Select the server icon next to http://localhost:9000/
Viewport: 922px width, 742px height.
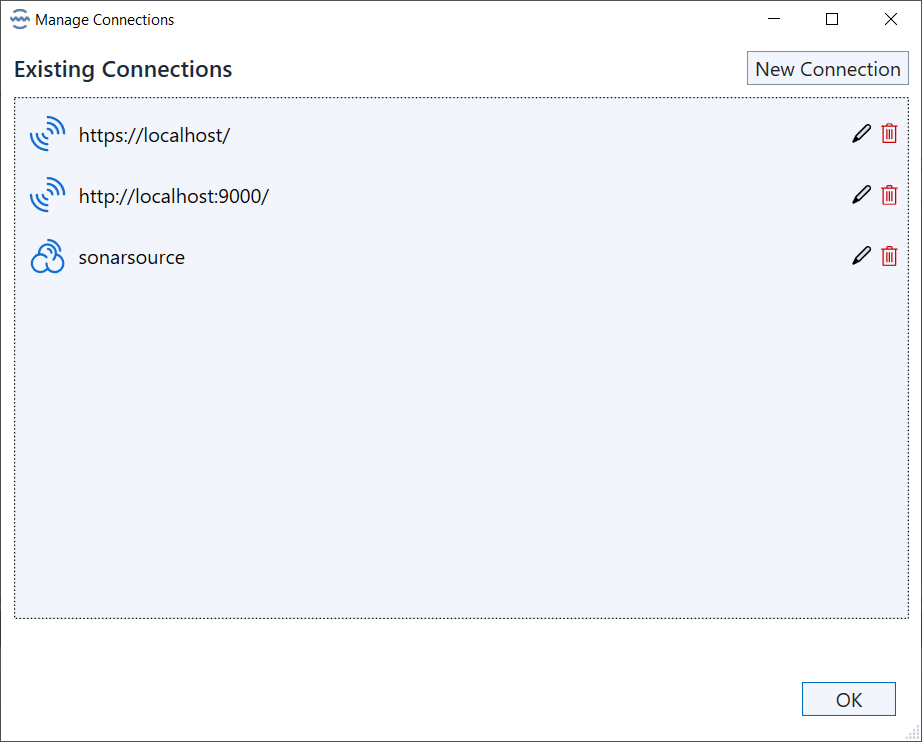click(47, 195)
